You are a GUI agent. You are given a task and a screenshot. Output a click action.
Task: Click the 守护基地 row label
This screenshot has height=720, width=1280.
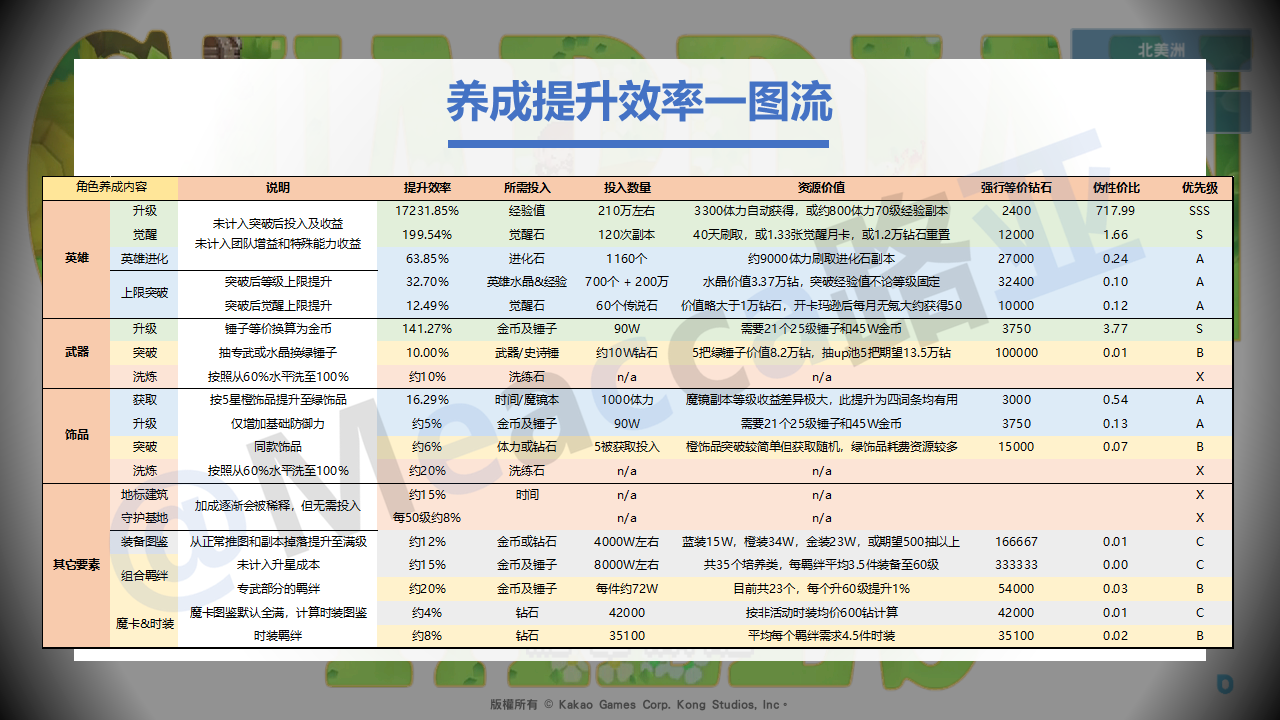click(x=144, y=518)
